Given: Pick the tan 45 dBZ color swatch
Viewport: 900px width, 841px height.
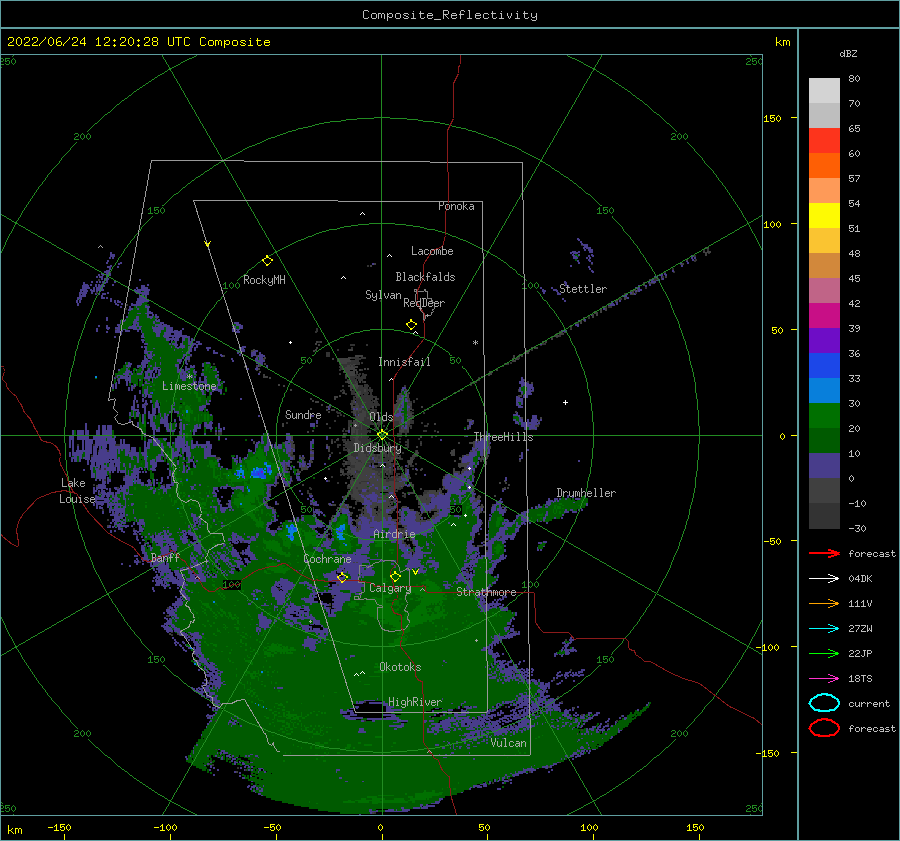Looking at the screenshot, I should [x=824, y=265].
